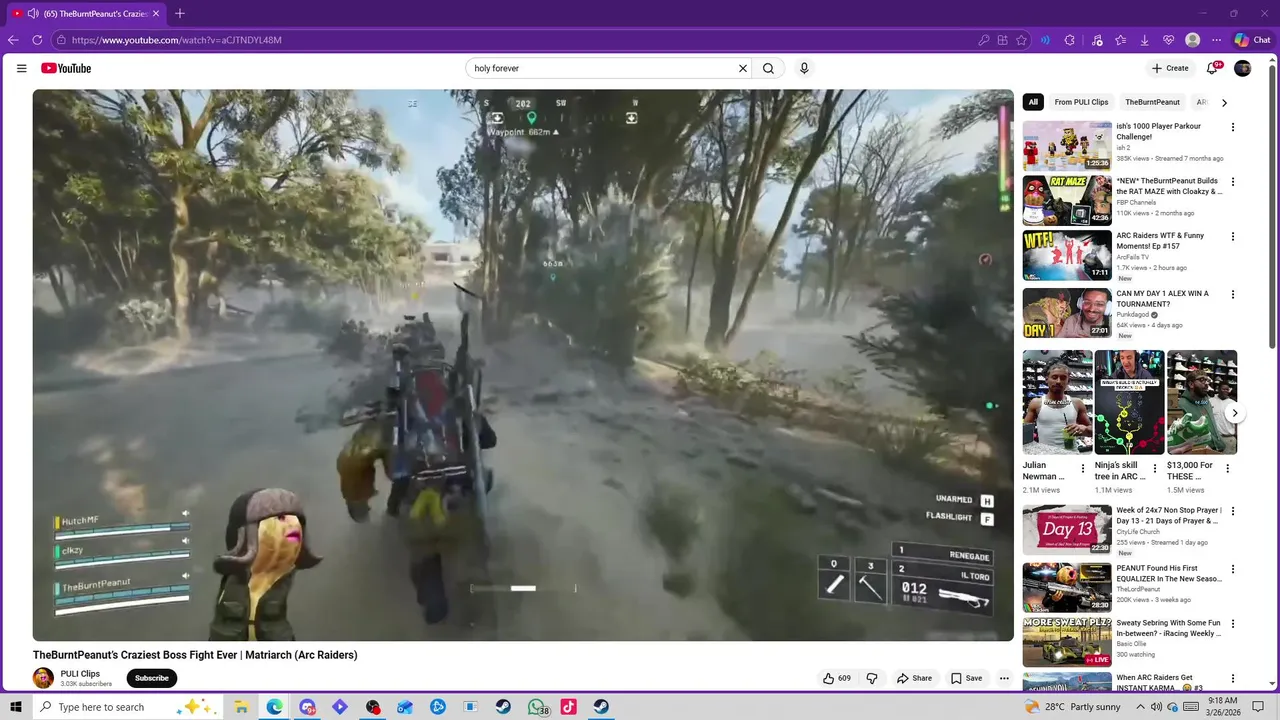The image size is (1280, 720).
Task: Open the taskbar volume control
Action: coord(1157,707)
